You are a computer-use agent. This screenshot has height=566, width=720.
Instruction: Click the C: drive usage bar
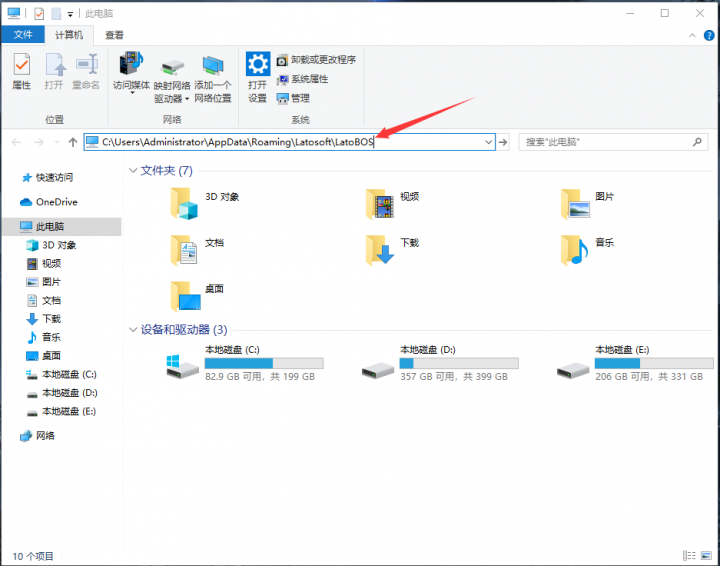point(264,363)
